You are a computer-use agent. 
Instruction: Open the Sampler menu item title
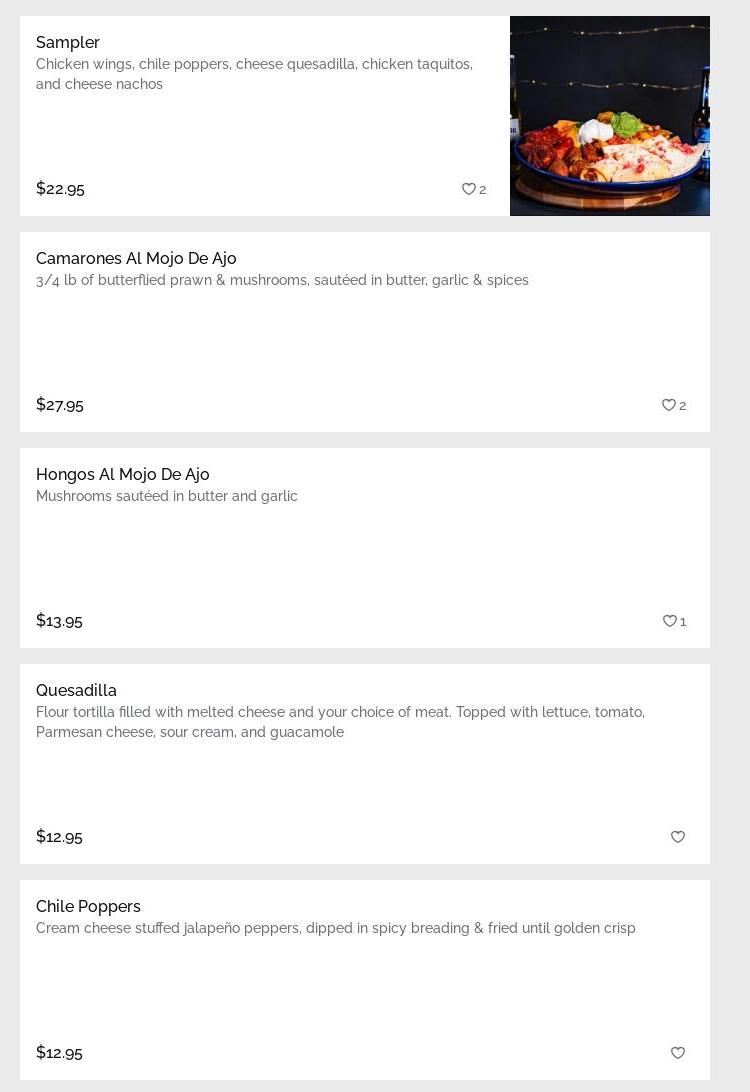coord(68,42)
